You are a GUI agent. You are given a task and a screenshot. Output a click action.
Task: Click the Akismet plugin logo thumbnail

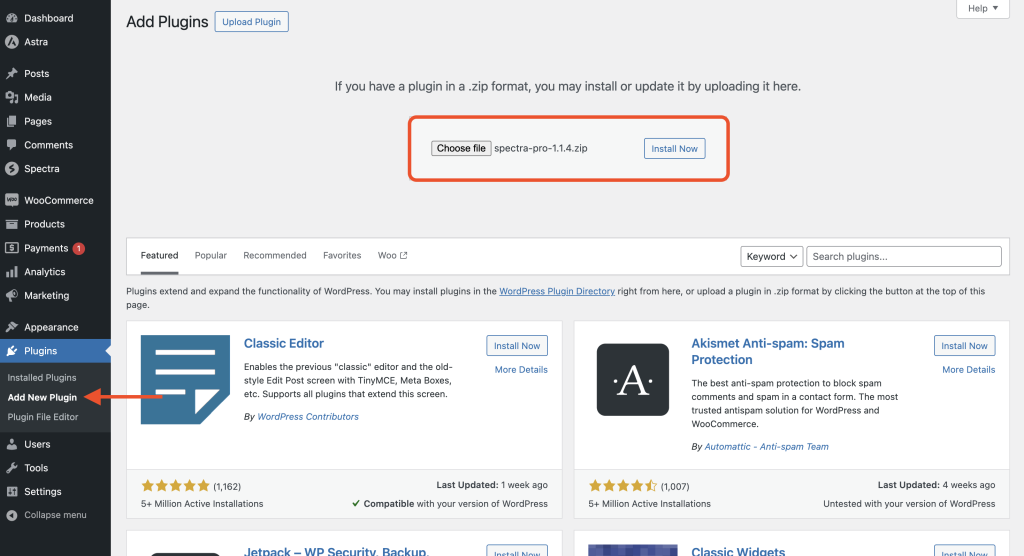coord(633,380)
